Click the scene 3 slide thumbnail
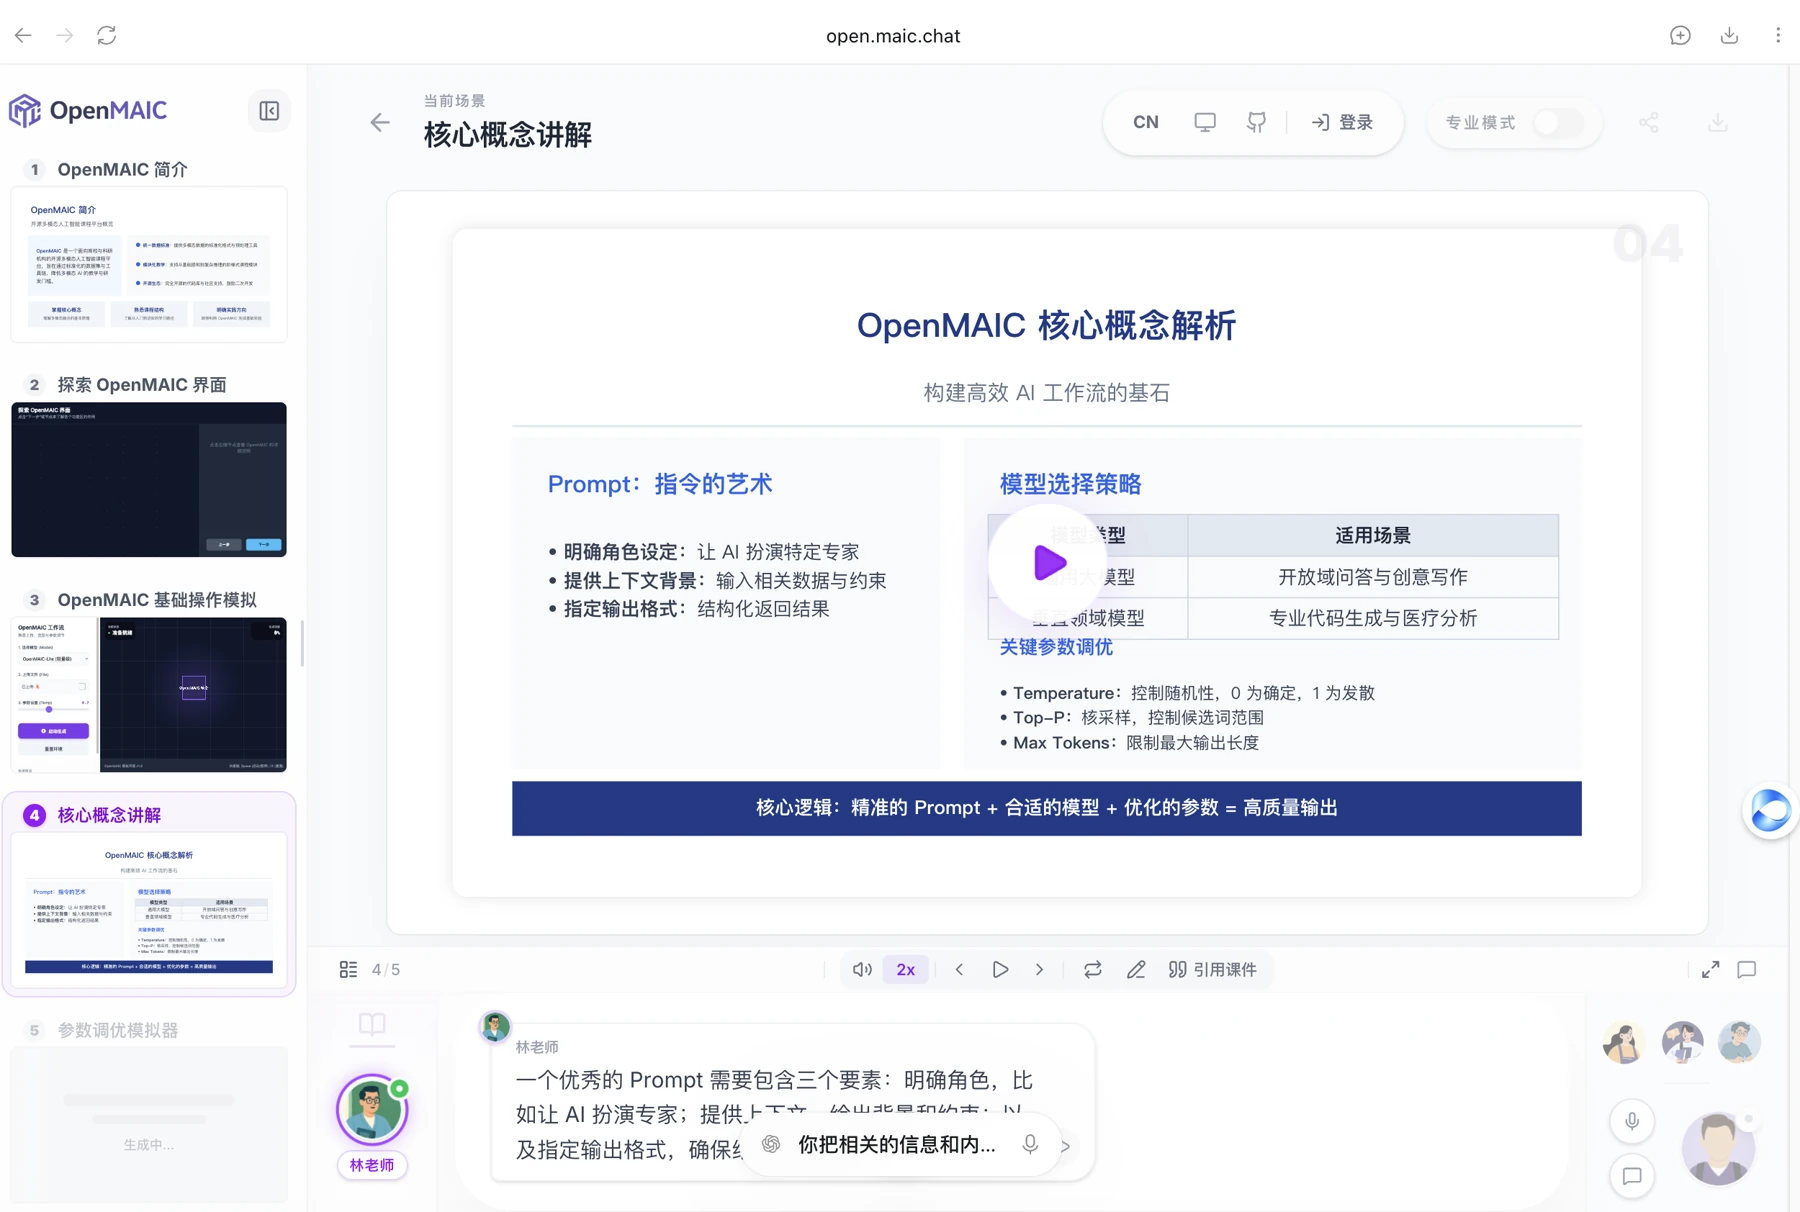This screenshot has height=1212, width=1800. [149, 694]
